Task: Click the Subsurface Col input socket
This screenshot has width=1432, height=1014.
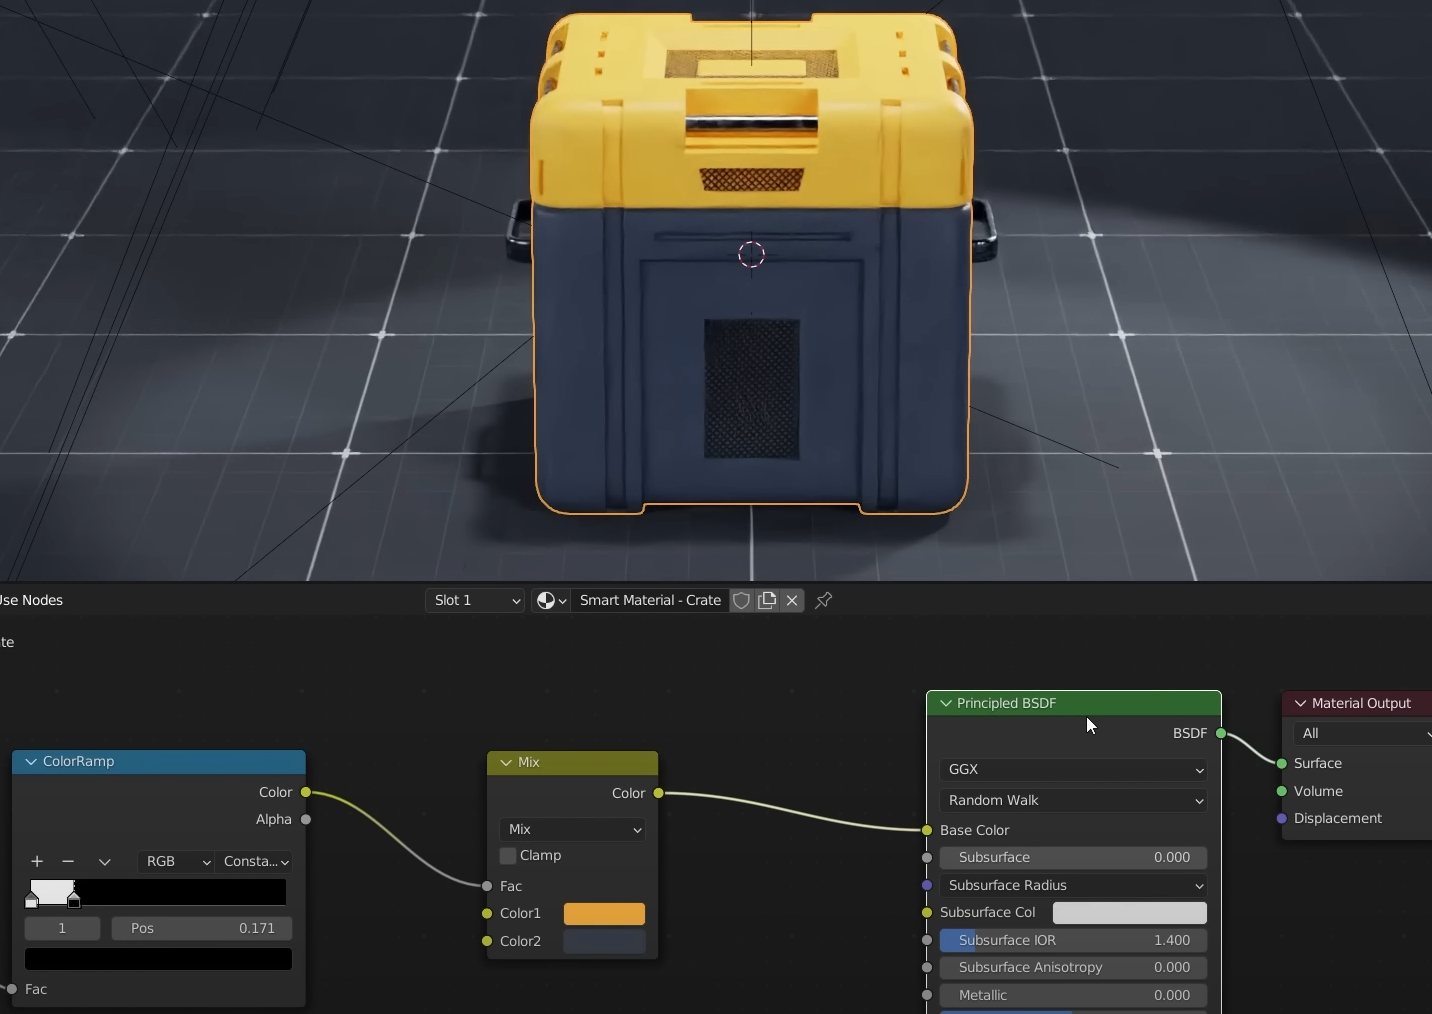Action: [x=927, y=912]
